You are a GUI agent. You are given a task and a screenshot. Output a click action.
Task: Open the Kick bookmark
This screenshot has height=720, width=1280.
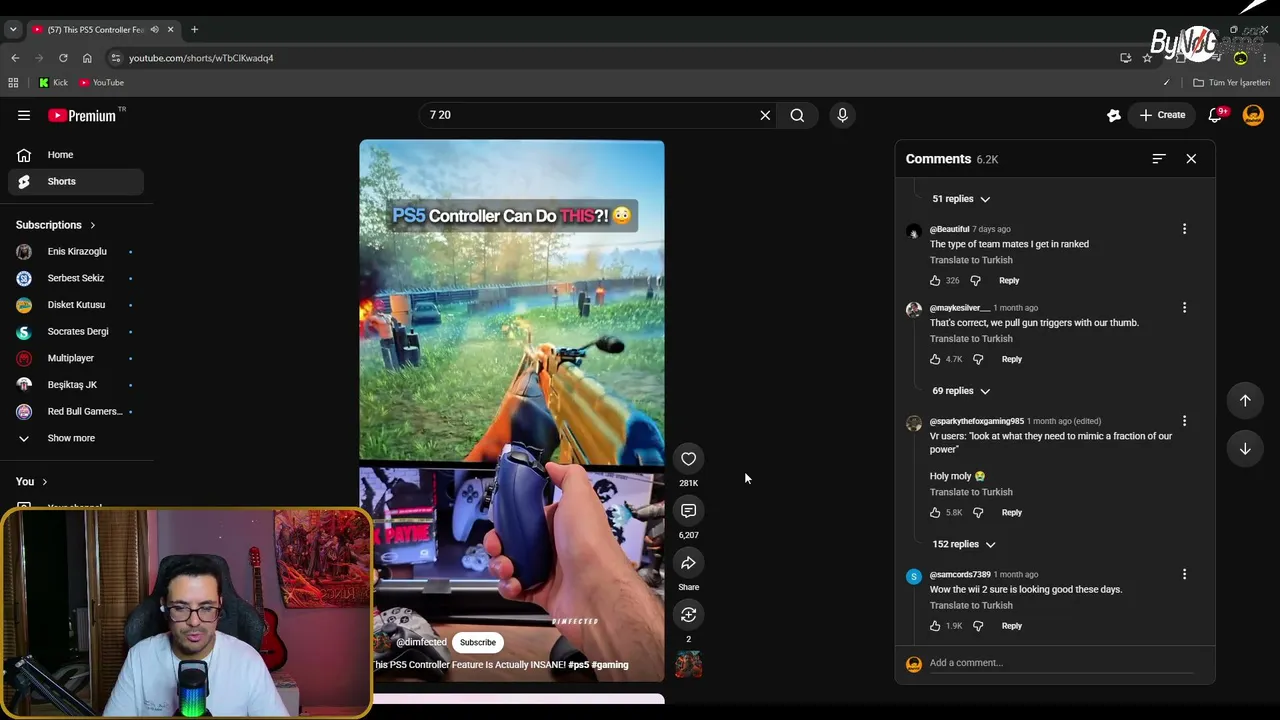(53, 83)
